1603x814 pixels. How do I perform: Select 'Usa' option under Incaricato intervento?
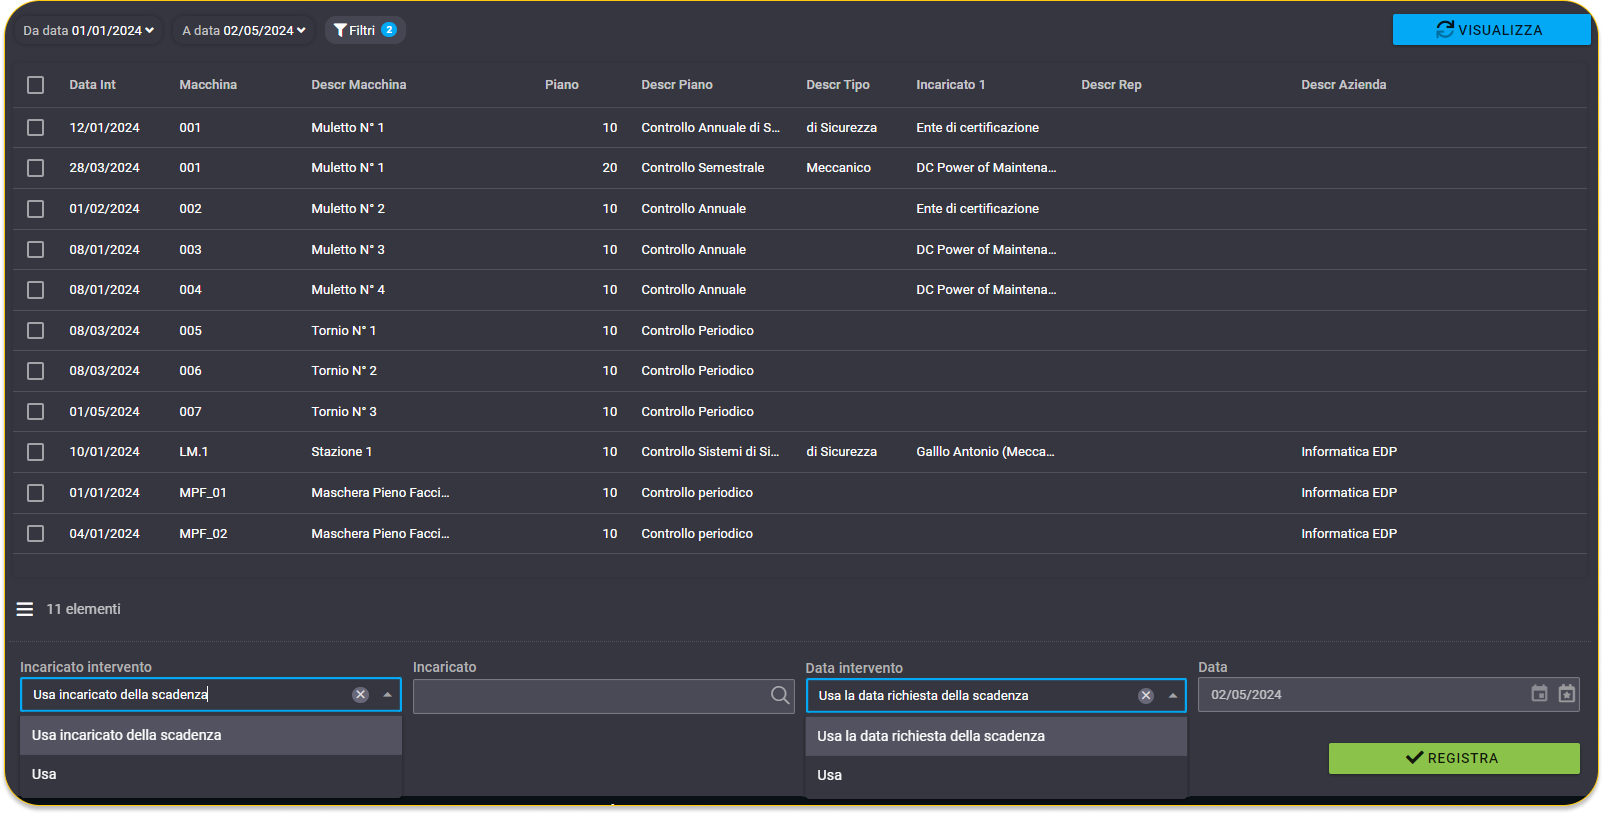pos(211,774)
